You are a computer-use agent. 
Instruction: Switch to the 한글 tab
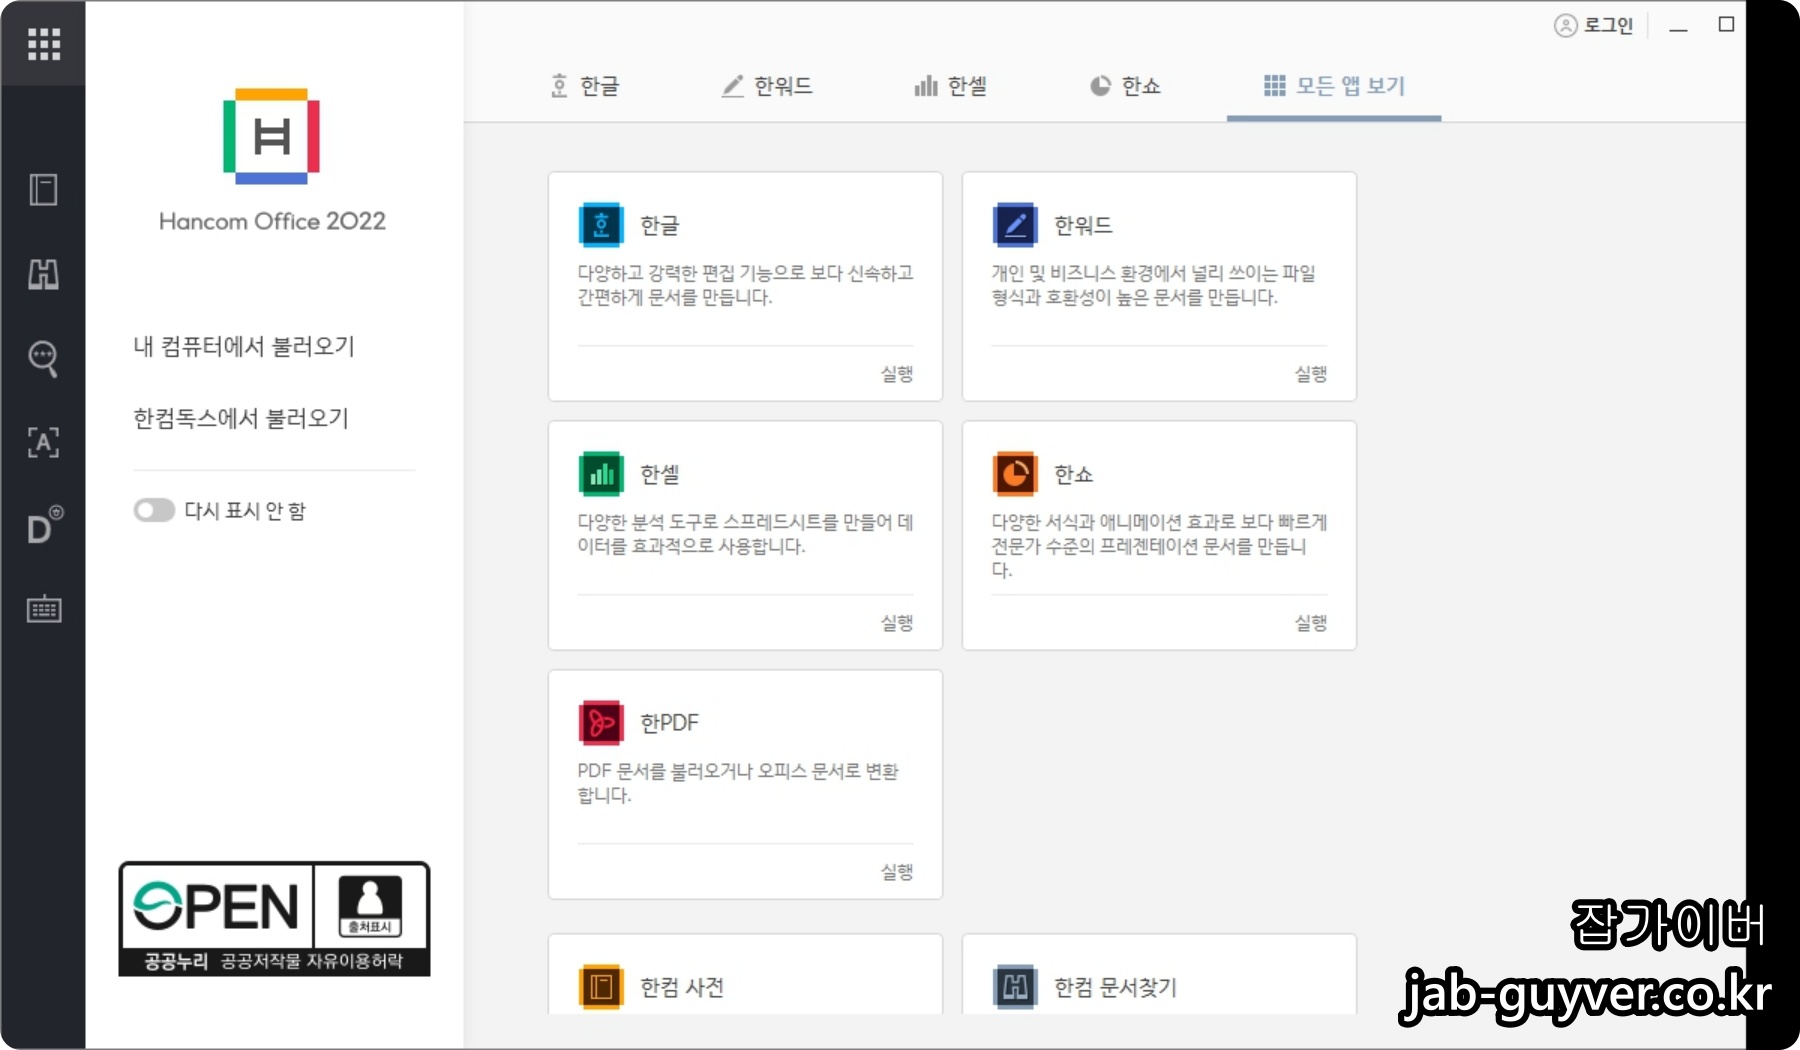586,86
